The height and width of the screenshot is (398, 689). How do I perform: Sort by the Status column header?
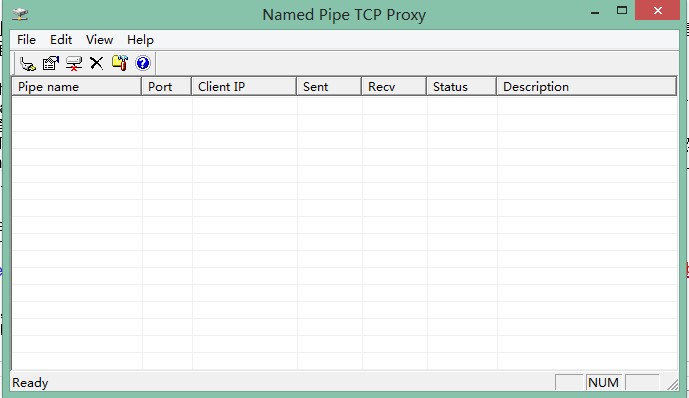pos(461,87)
